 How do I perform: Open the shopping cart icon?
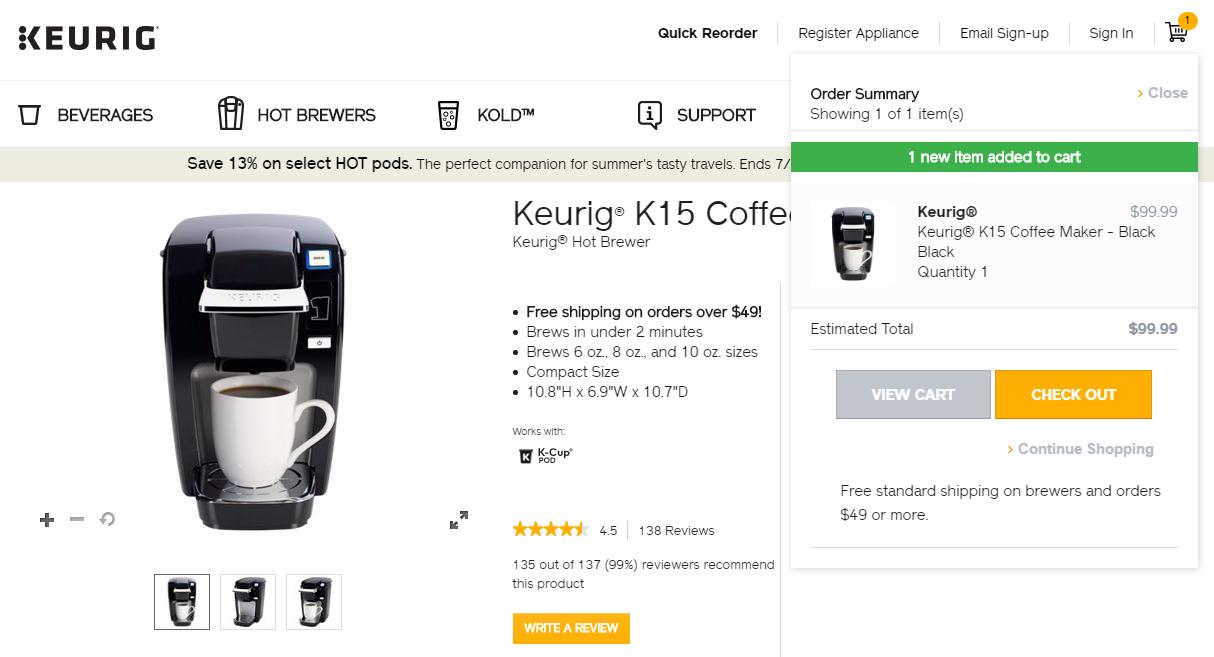coord(1176,32)
